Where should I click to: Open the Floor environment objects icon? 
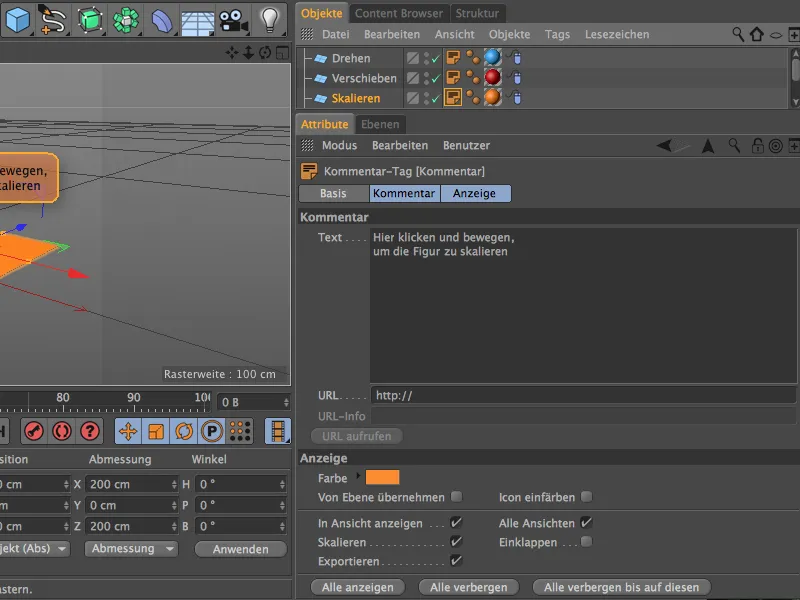point(197,22)
